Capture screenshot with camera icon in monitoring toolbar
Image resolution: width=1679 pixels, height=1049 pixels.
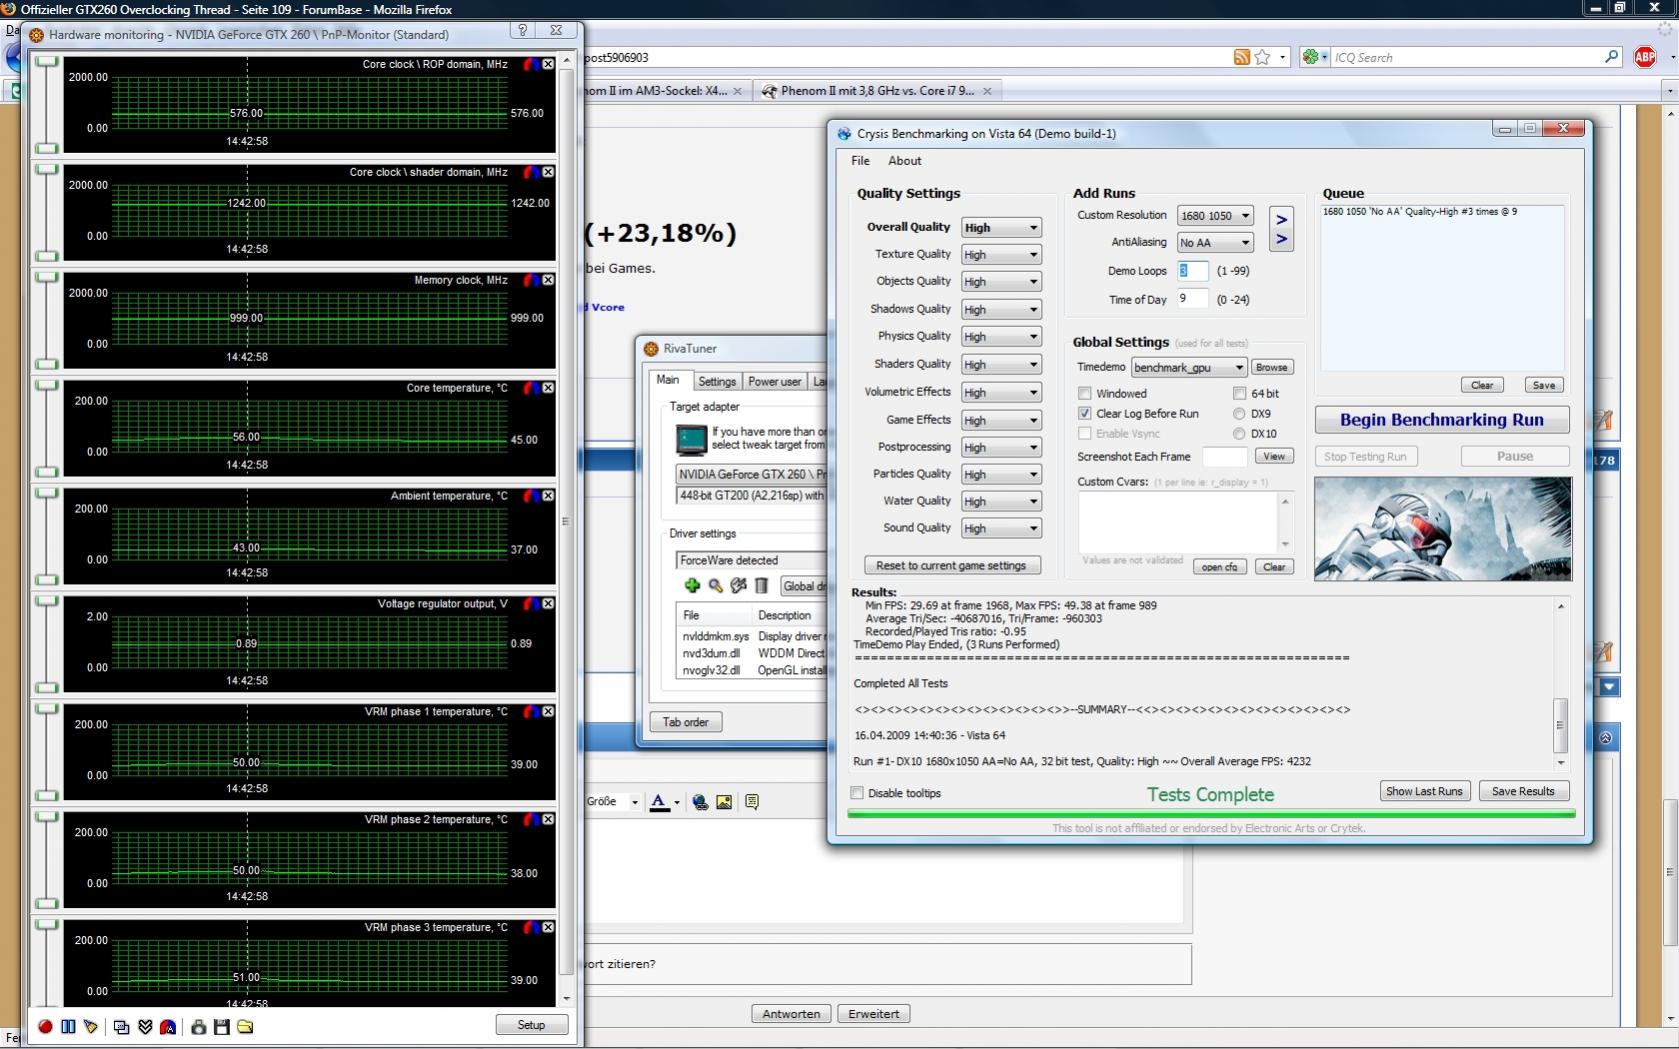[199, 1027]
